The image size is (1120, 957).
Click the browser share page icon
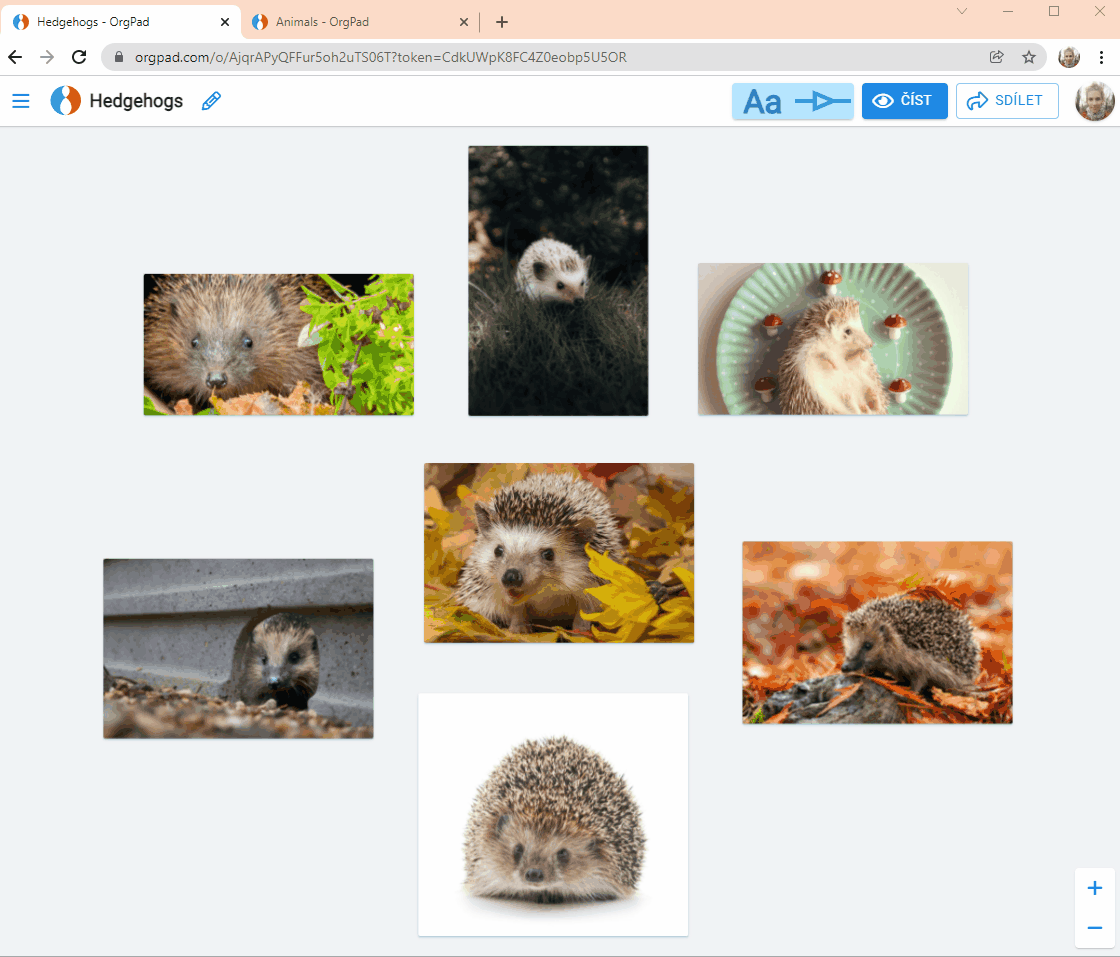tap(996, 57)
